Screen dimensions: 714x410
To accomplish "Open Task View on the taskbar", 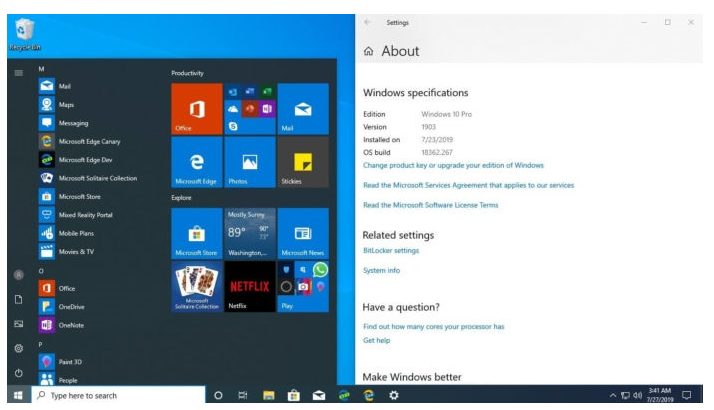I will 243,395.
